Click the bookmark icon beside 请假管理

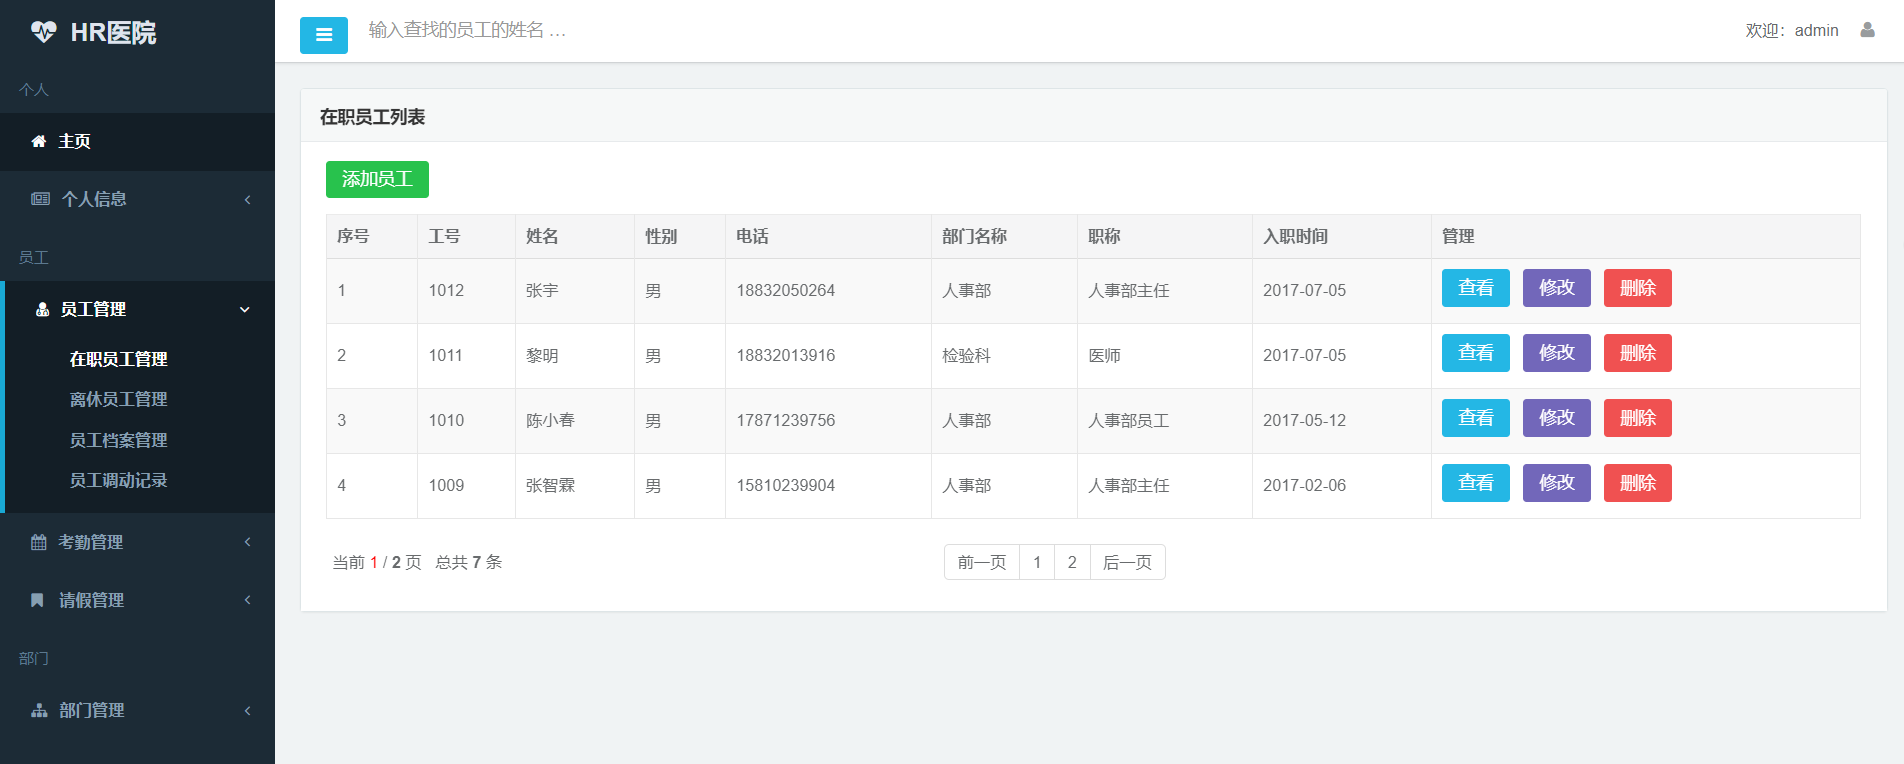point(37,600)
